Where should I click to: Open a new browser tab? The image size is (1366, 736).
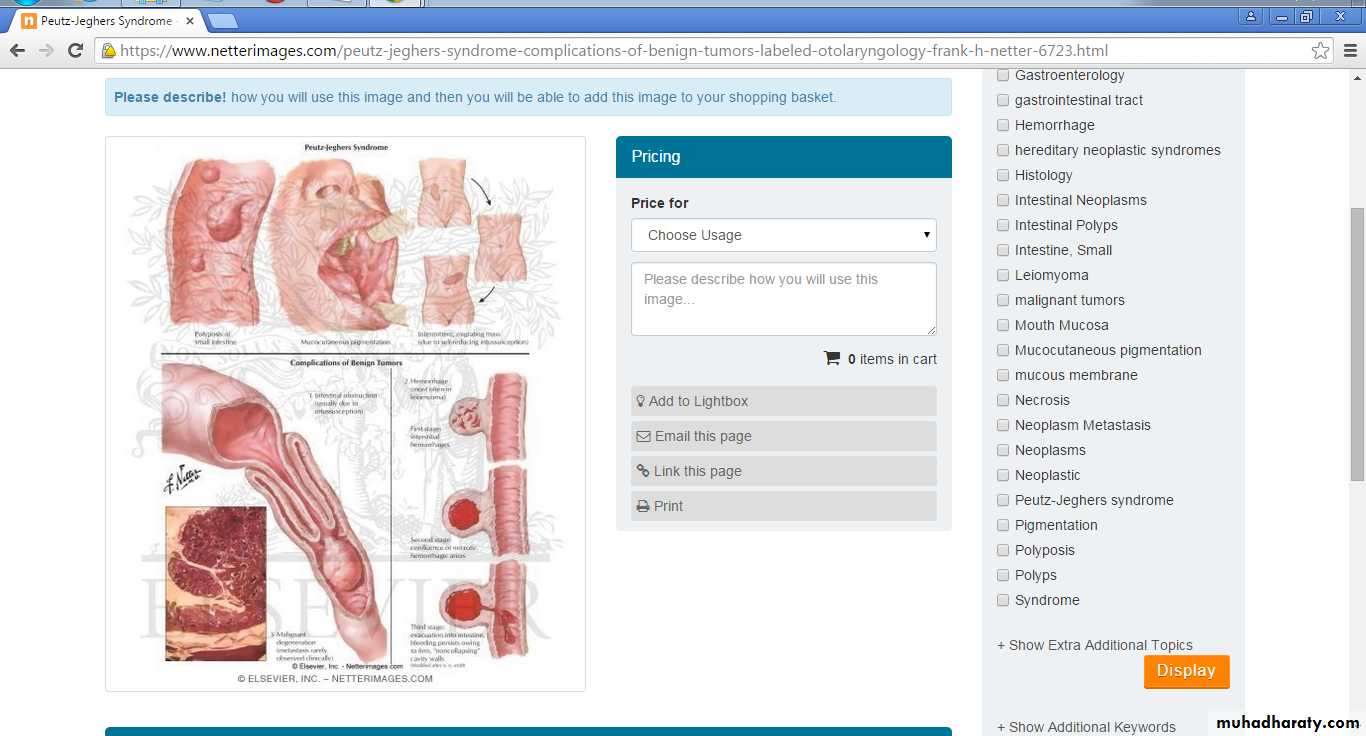point(222,21)
